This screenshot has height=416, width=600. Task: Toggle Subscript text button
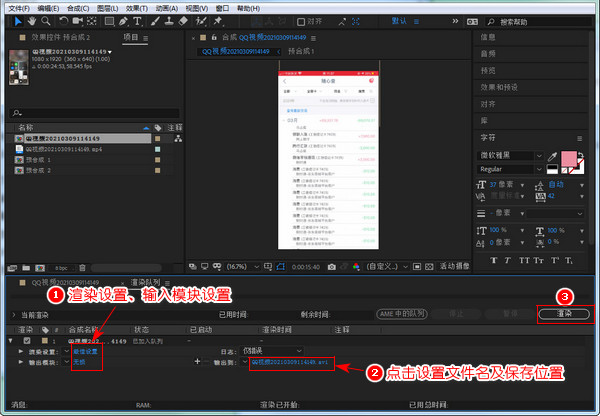(569, 261)
